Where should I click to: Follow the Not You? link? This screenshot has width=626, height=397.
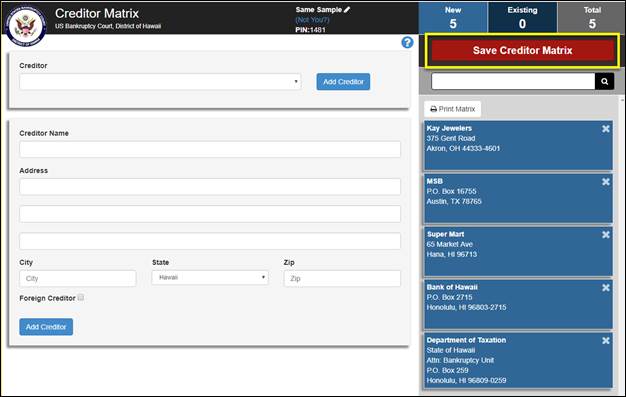point(312,20)
